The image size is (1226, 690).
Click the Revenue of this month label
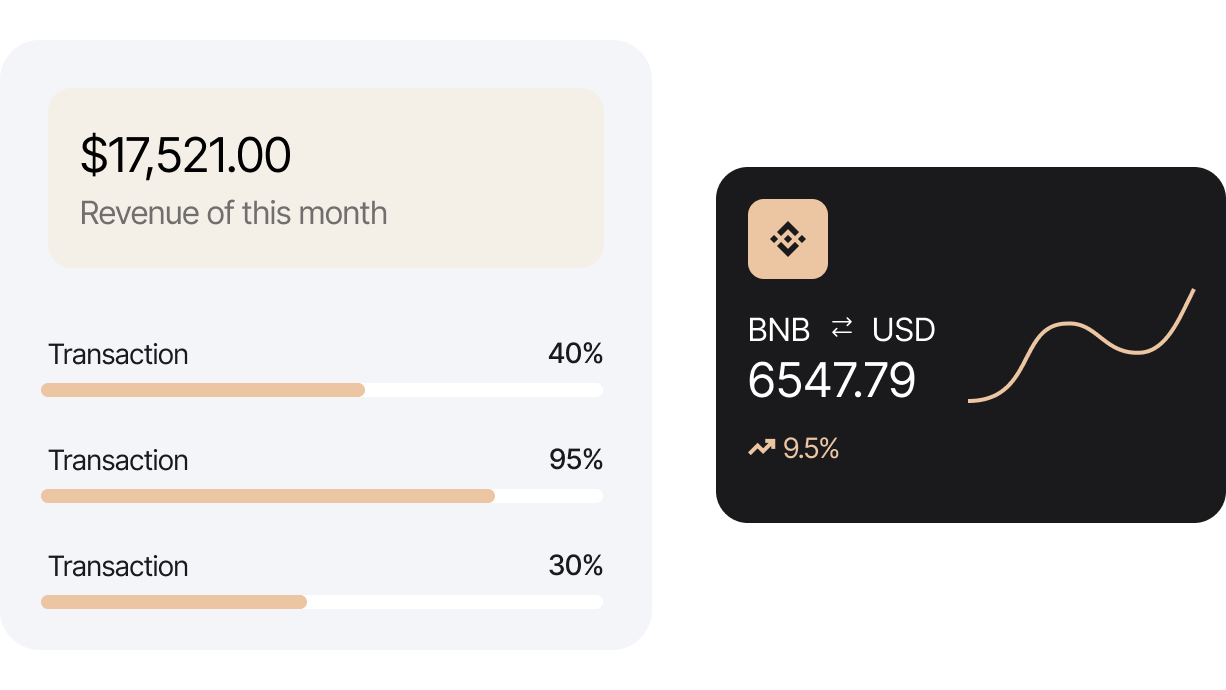233,213
